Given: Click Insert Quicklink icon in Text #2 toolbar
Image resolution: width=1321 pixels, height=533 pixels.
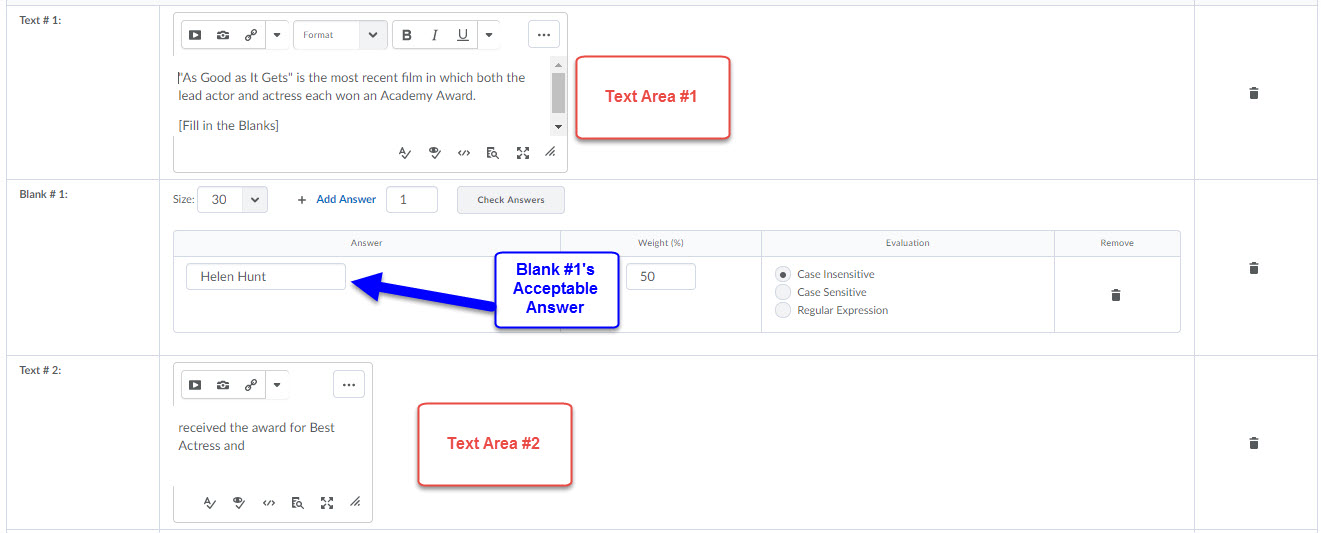Looking at the screenshot, I should click(251, 385).
